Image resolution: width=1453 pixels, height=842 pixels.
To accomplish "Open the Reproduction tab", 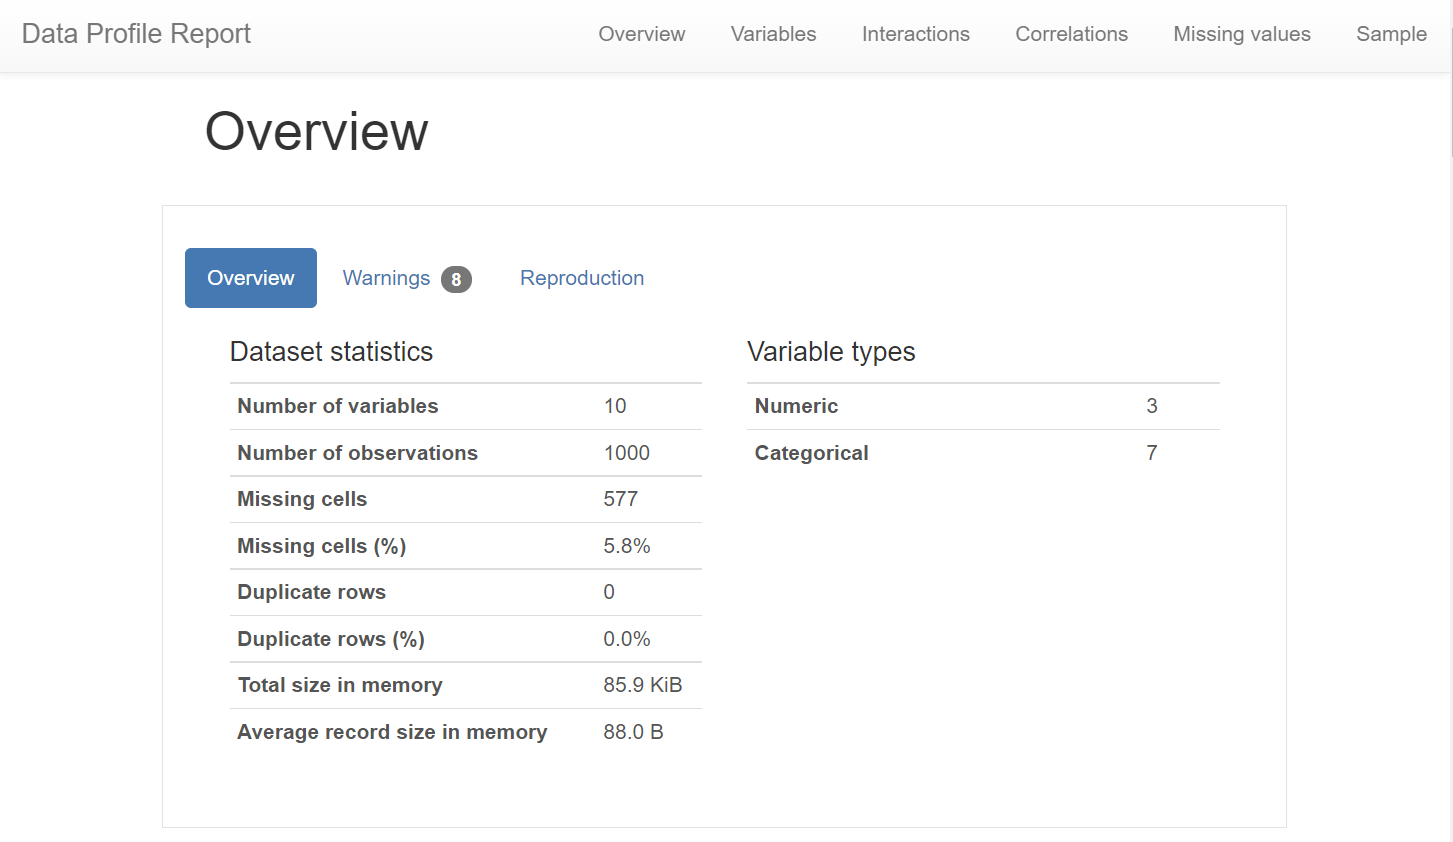I will coord(582,278).
